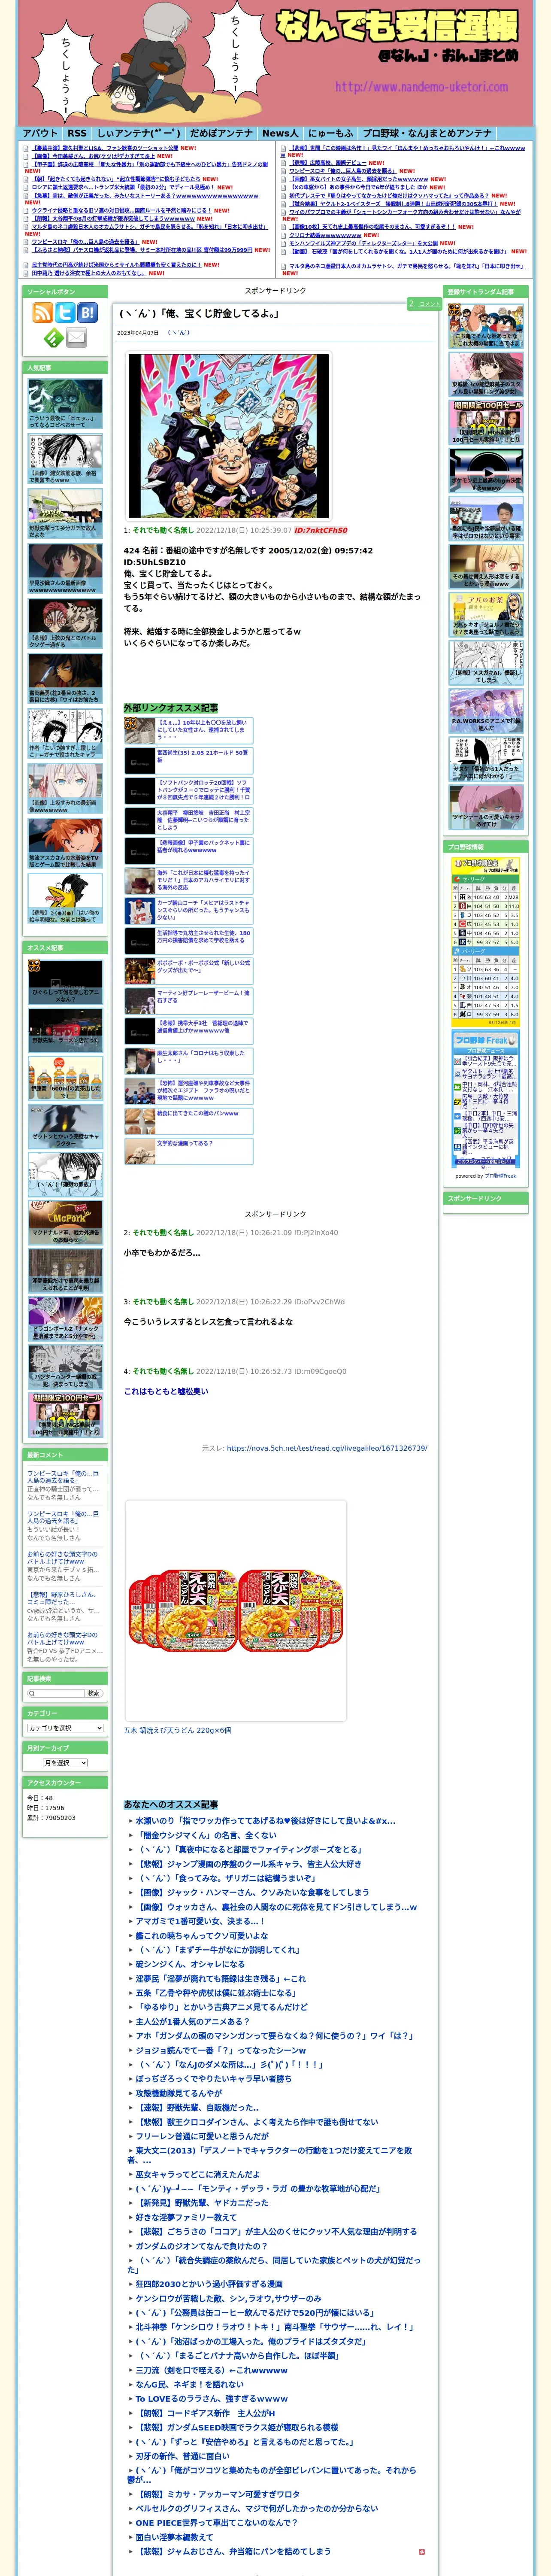This screenshot has width=551, height=2576.
Task: Open recommended link アマガミで1番可愛い女
Action: (200, 1921)
